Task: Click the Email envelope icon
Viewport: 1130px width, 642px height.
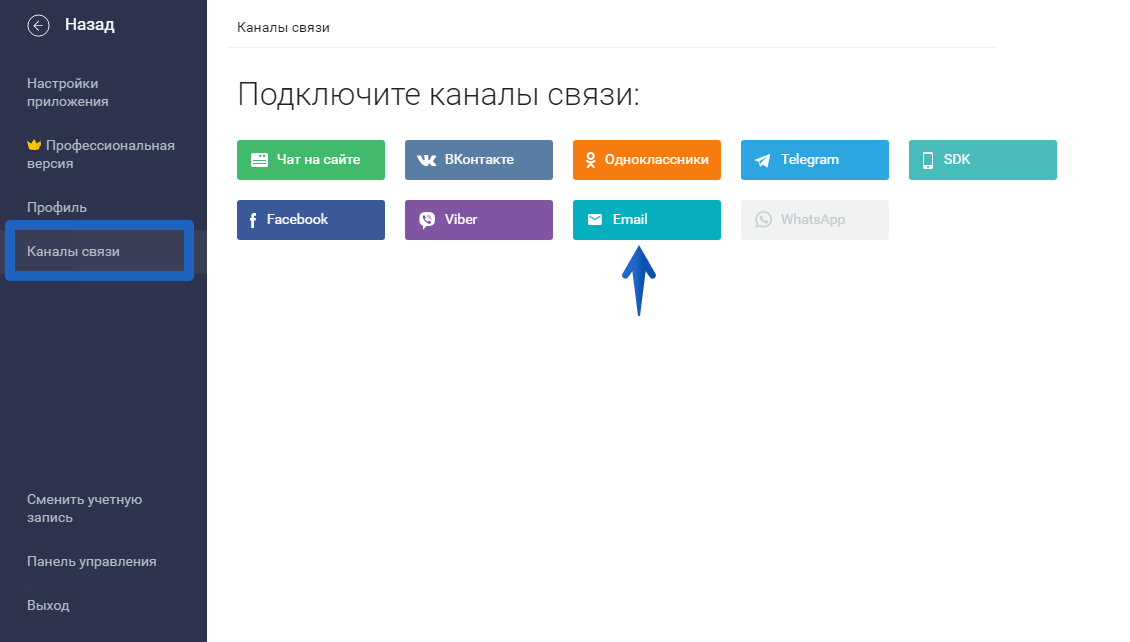Action: point(595,219)
